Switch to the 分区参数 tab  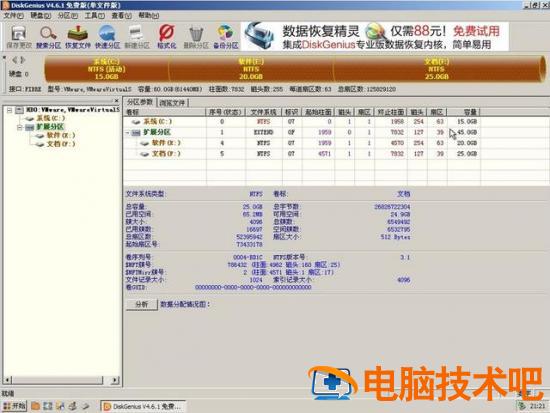pyautogui.click(x=140, y=102)
